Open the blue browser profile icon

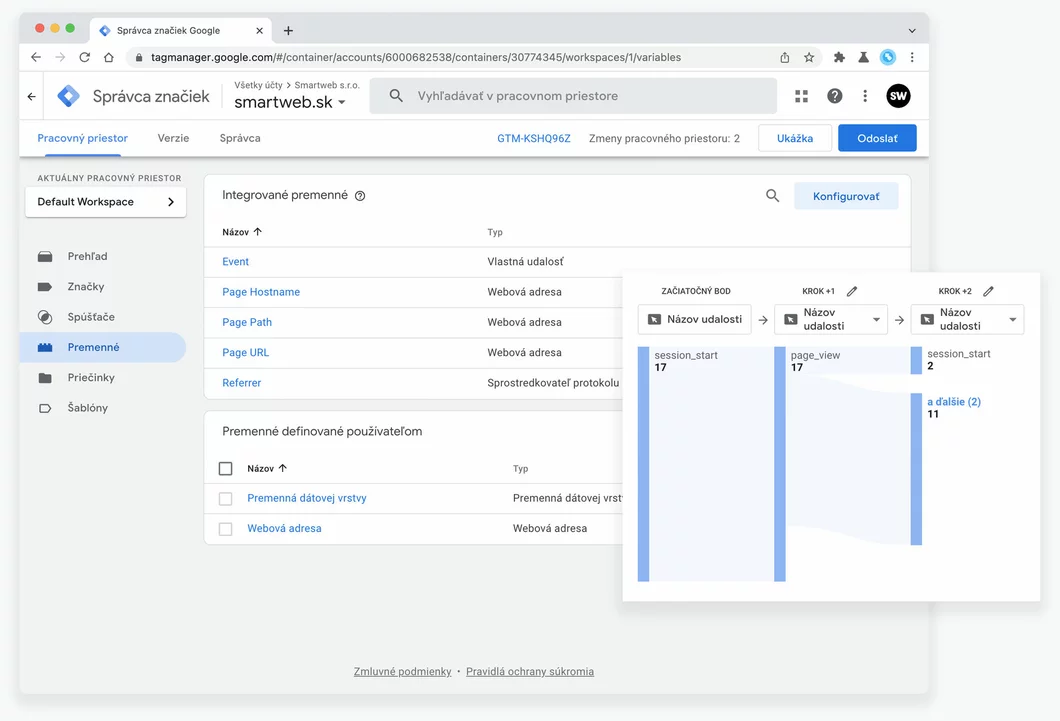click(888, 57)
